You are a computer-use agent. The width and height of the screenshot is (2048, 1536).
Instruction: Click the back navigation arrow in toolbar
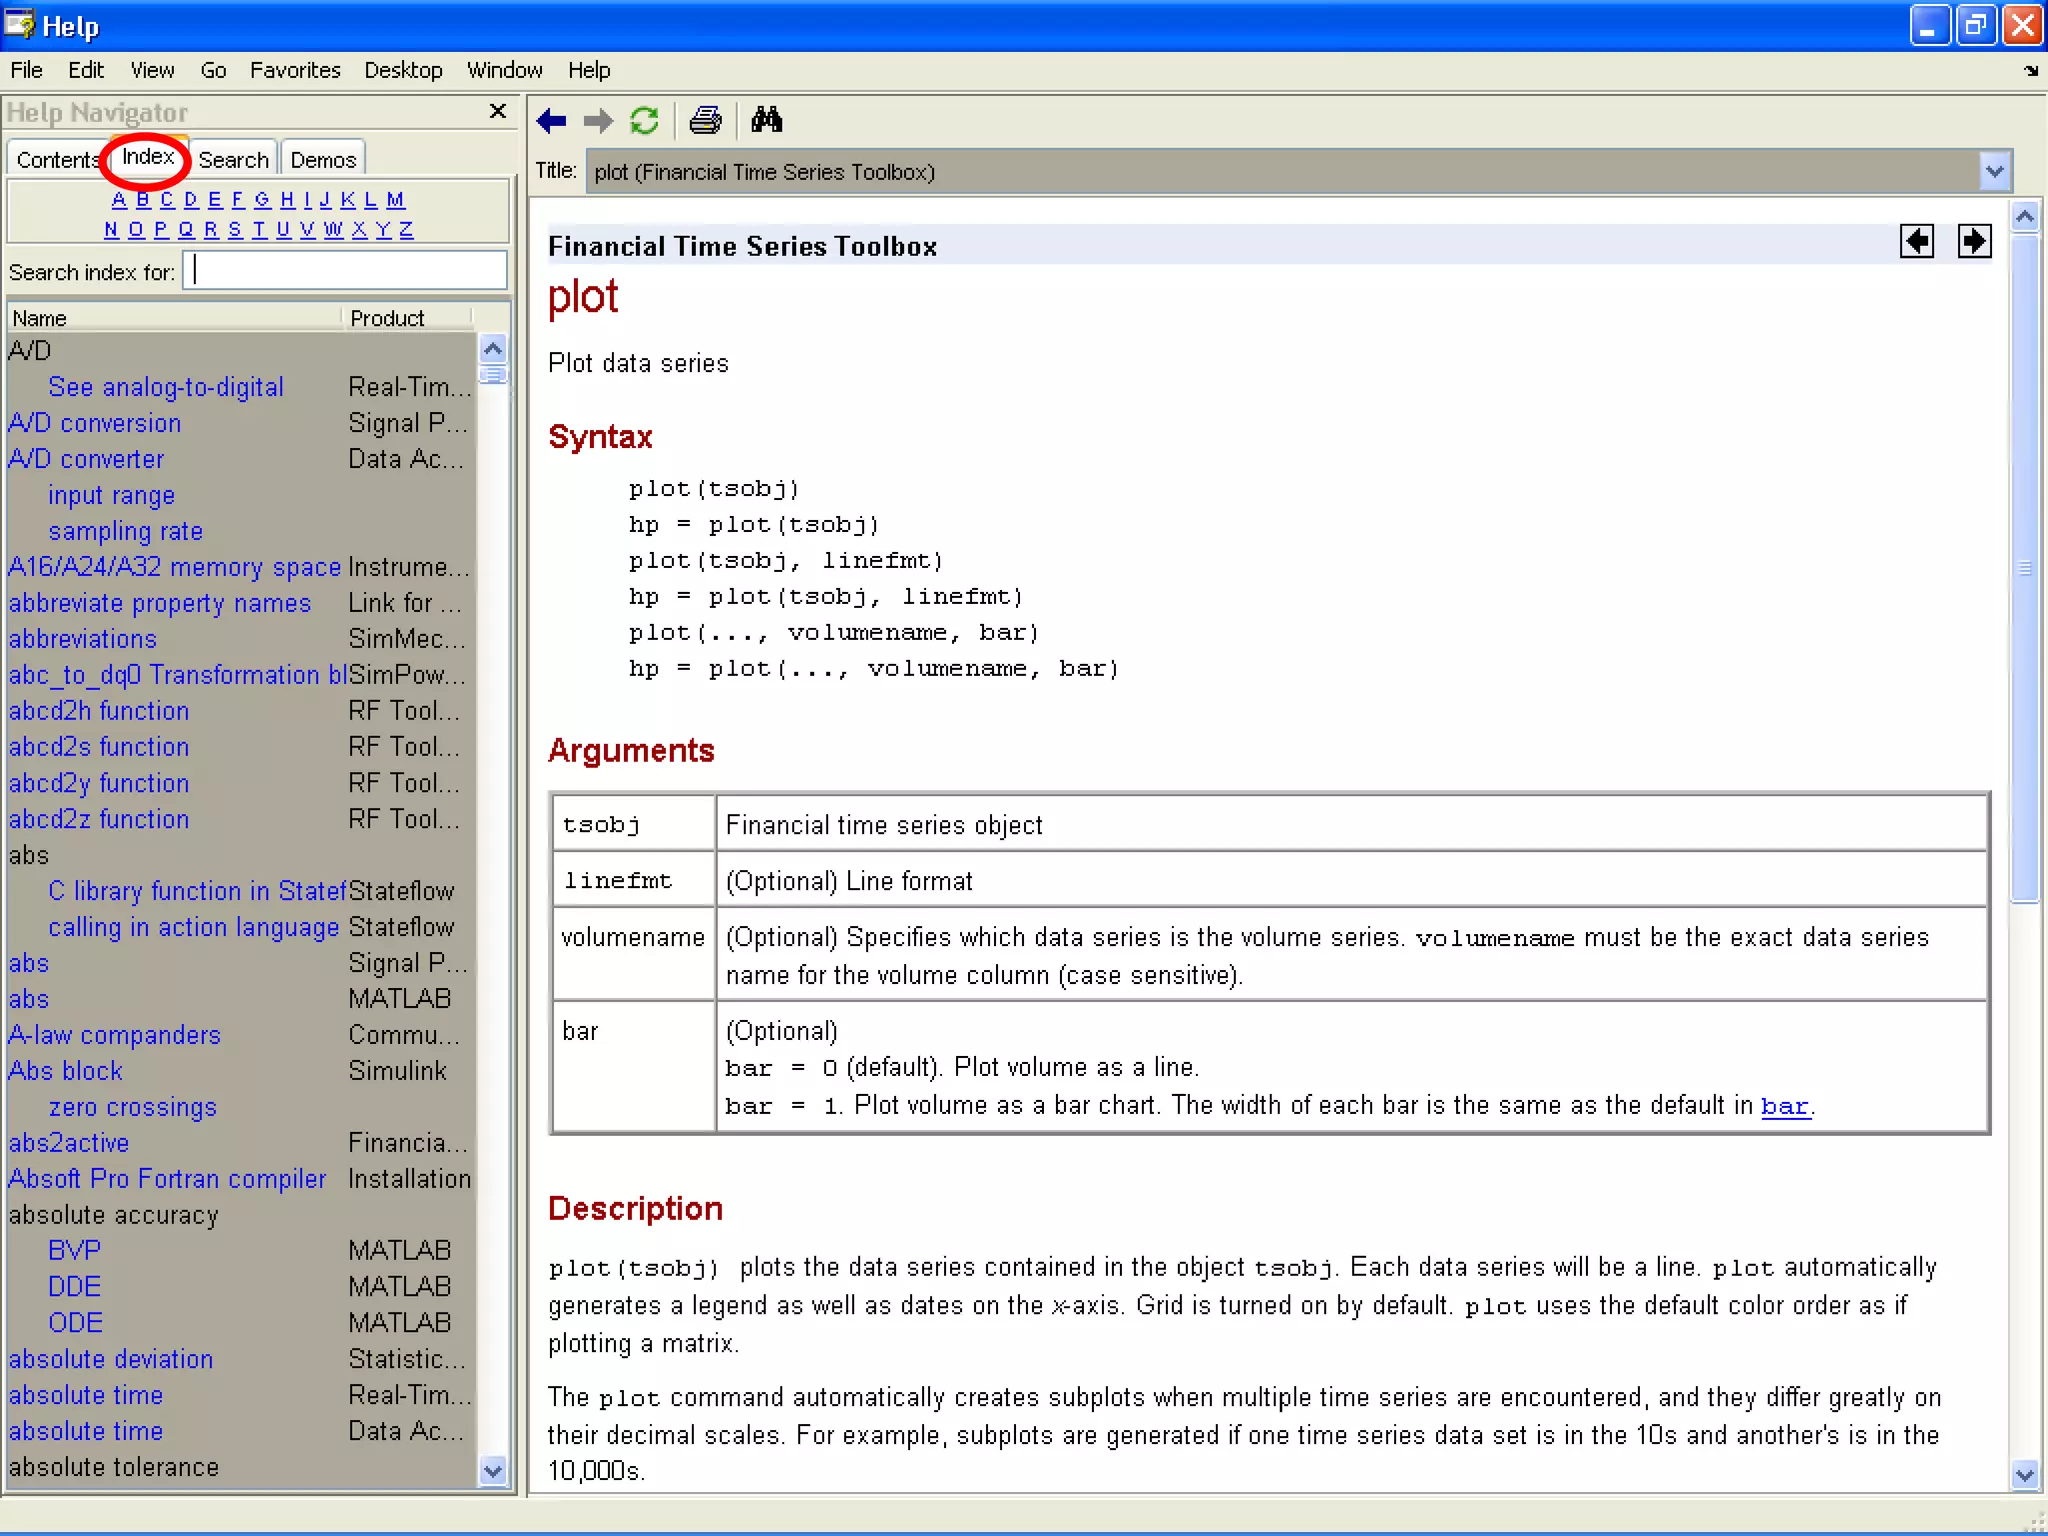551,121
